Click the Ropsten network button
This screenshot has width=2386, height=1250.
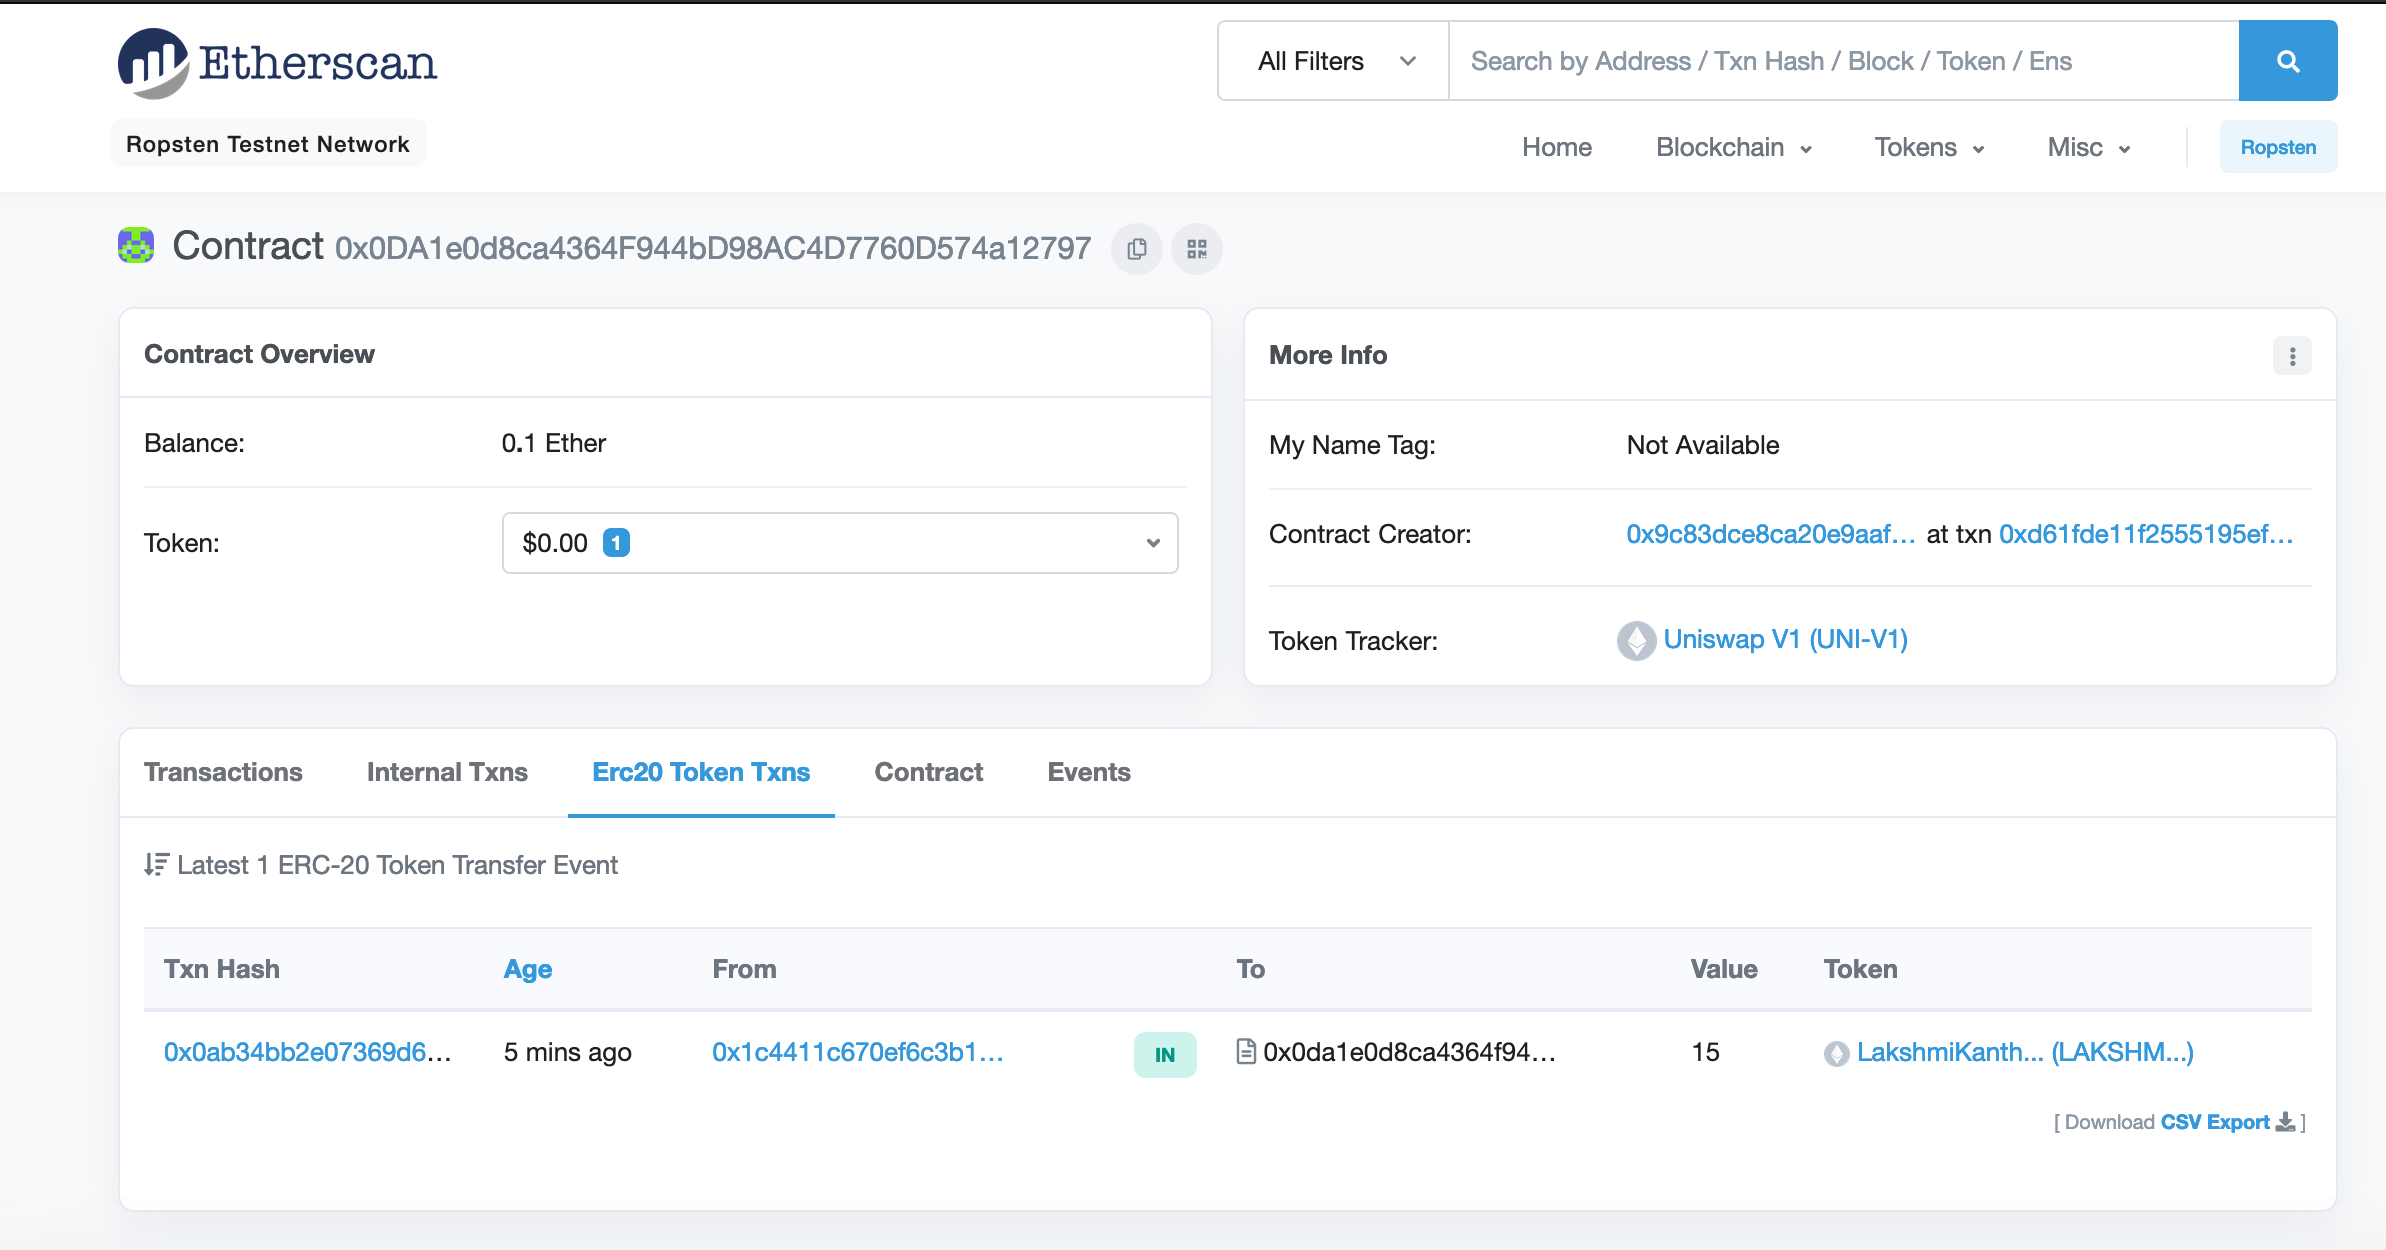pyautogui.click(x=2278, y=147)
